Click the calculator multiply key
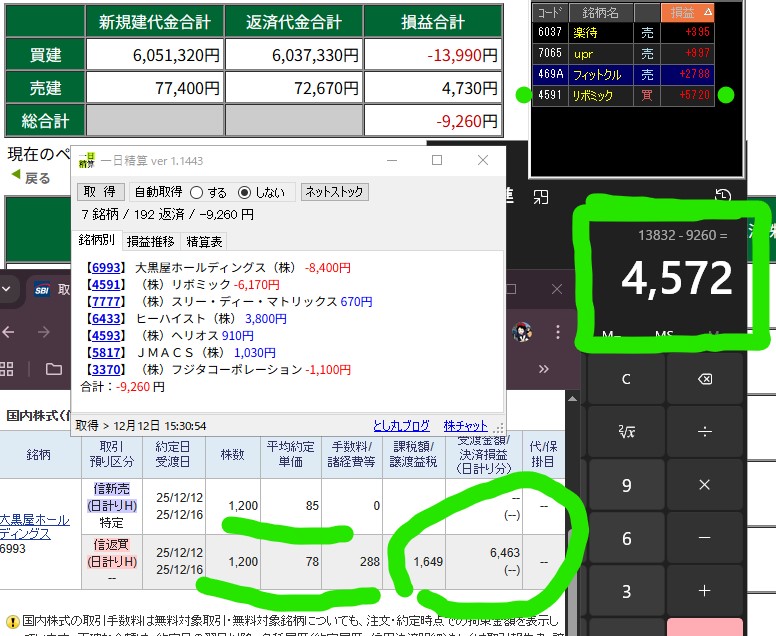Image resolution: width=776 pixels, height=636 pixels. 704,485
